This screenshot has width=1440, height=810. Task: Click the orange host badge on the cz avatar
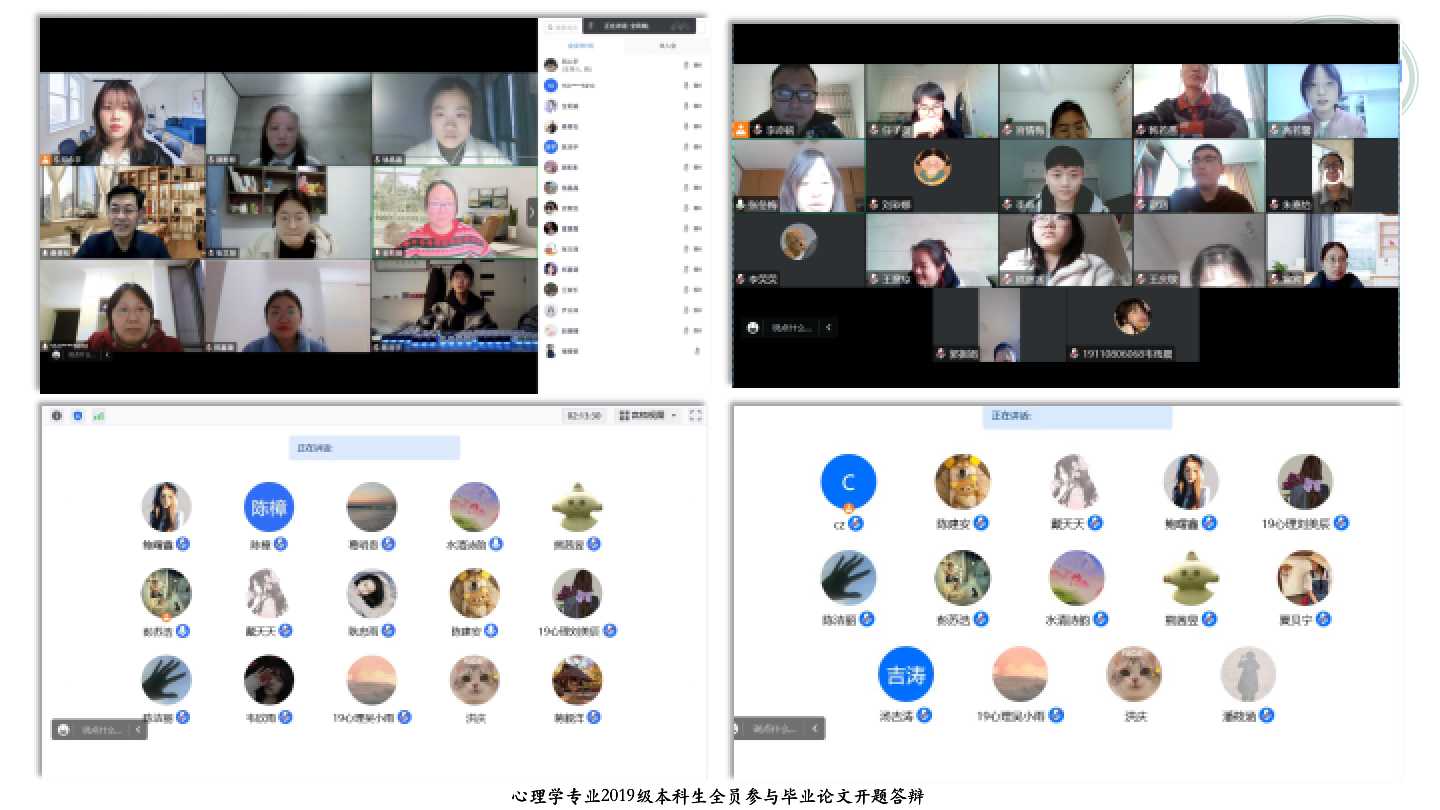pyautogui.click(x=848, y=508)
